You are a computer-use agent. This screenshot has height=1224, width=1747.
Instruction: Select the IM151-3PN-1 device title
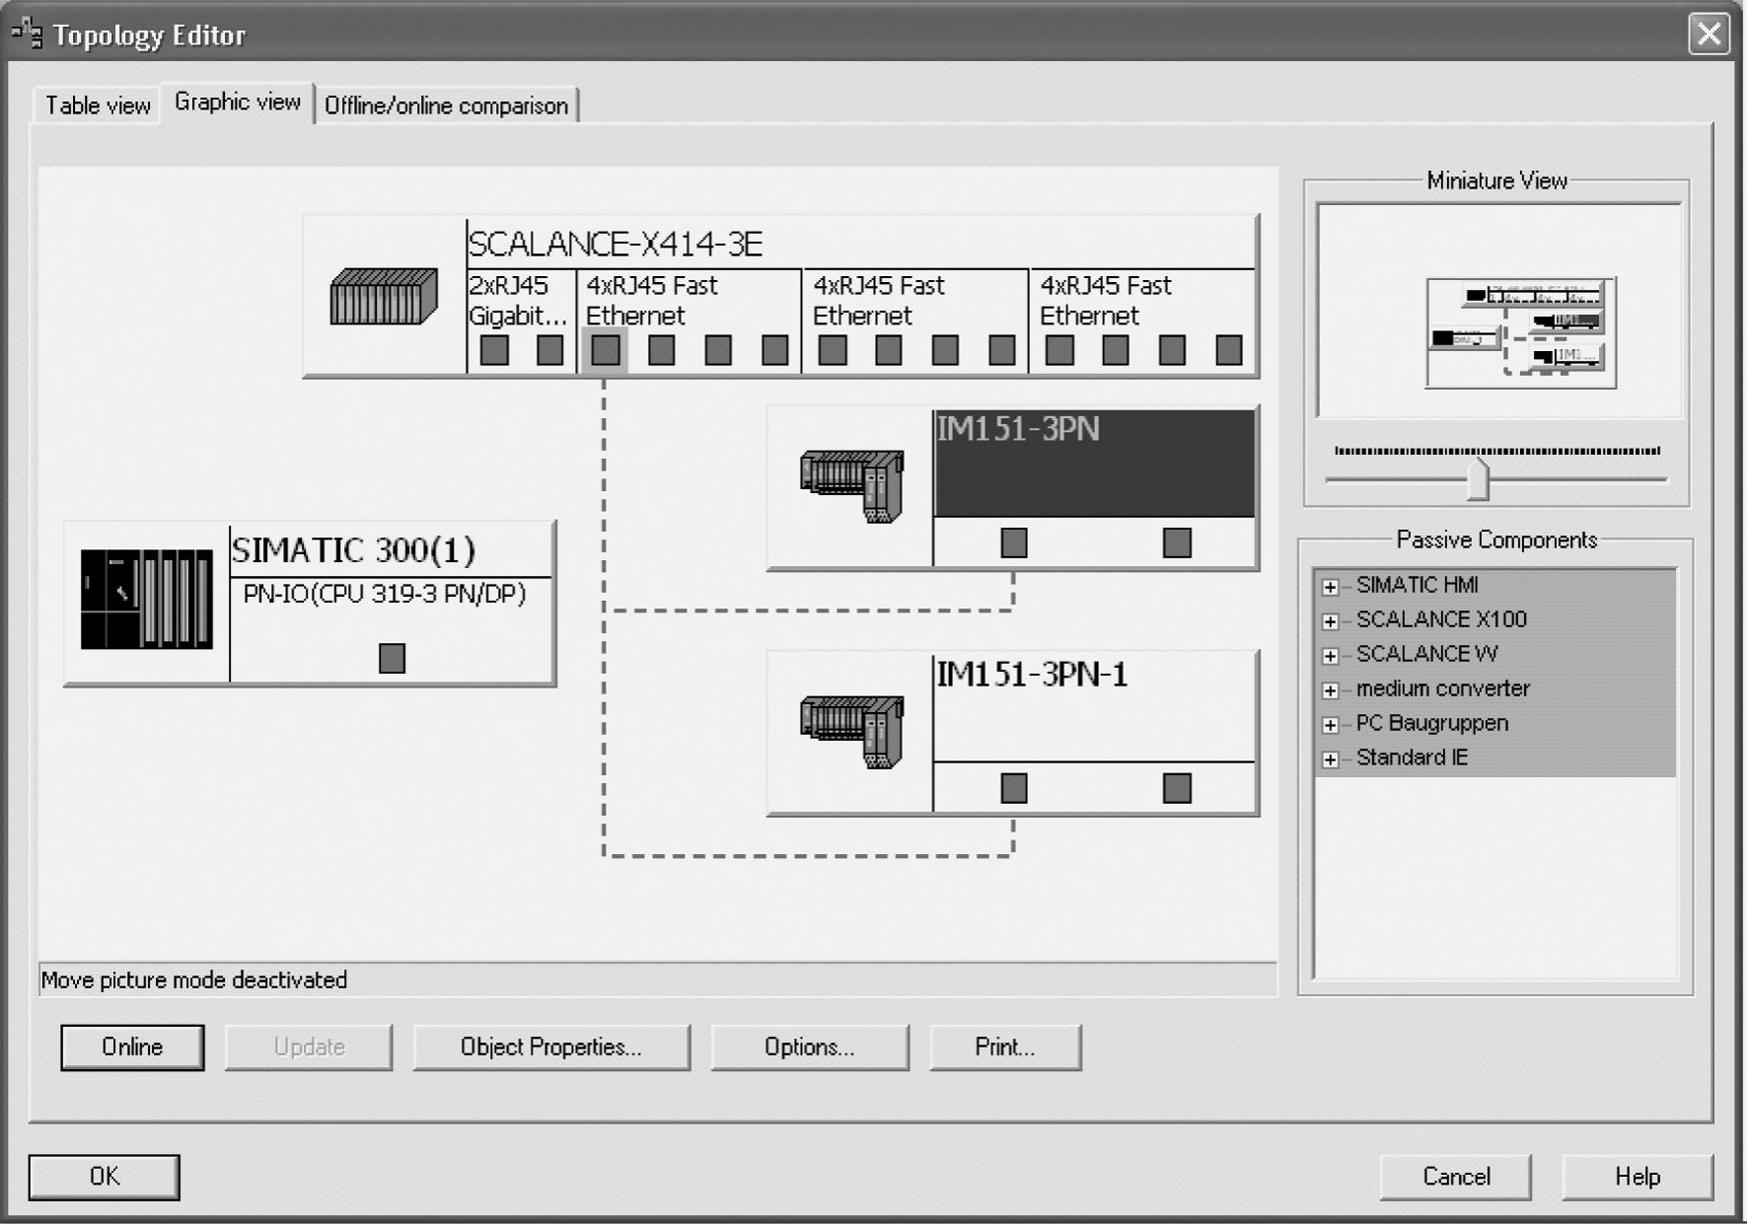(1032, 674)
